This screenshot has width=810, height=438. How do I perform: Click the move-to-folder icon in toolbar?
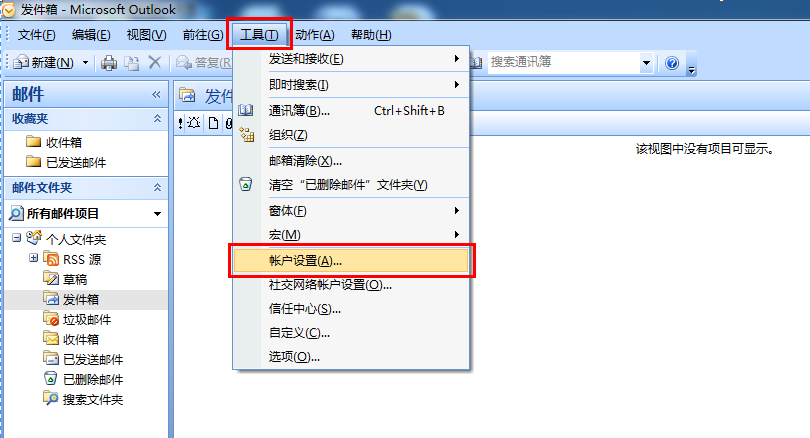pyautogui.click(x=132, y=63)
